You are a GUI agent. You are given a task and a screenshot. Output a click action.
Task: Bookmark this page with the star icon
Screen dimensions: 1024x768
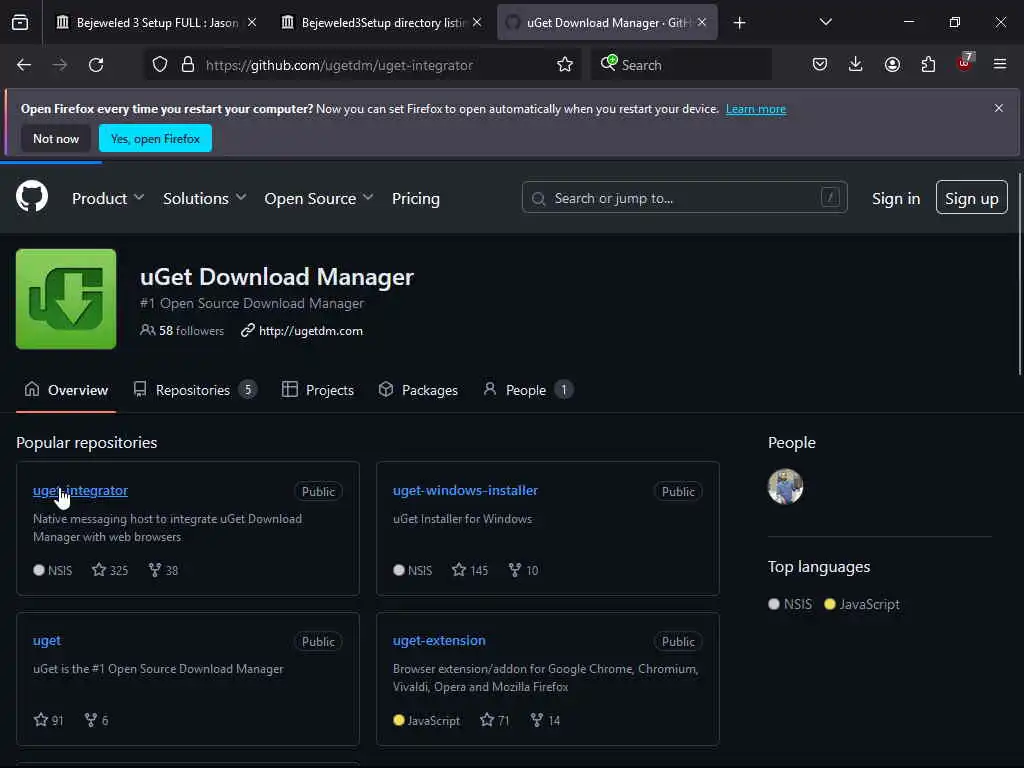tap(565, 65)
